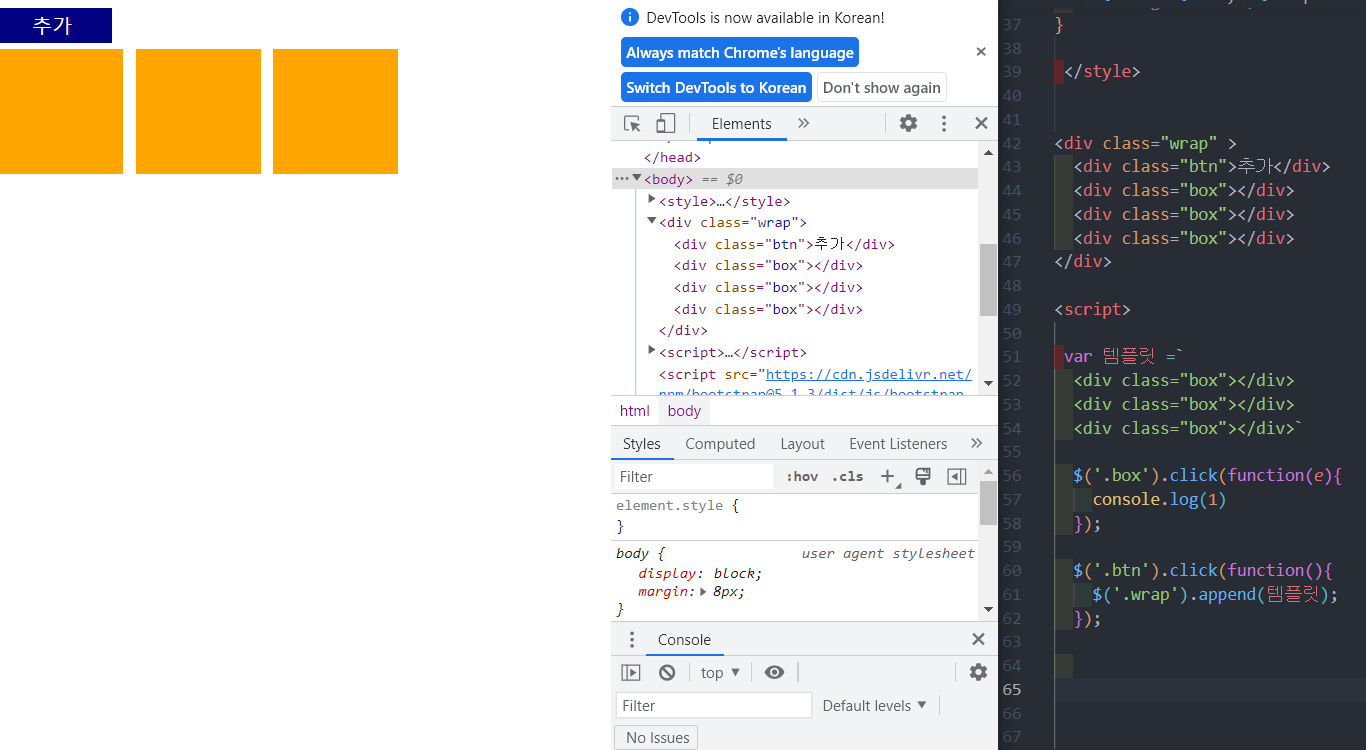Screen dimensions: 1366x750
Task: Click editor line number 51
Action: [x=1011, y=357]
